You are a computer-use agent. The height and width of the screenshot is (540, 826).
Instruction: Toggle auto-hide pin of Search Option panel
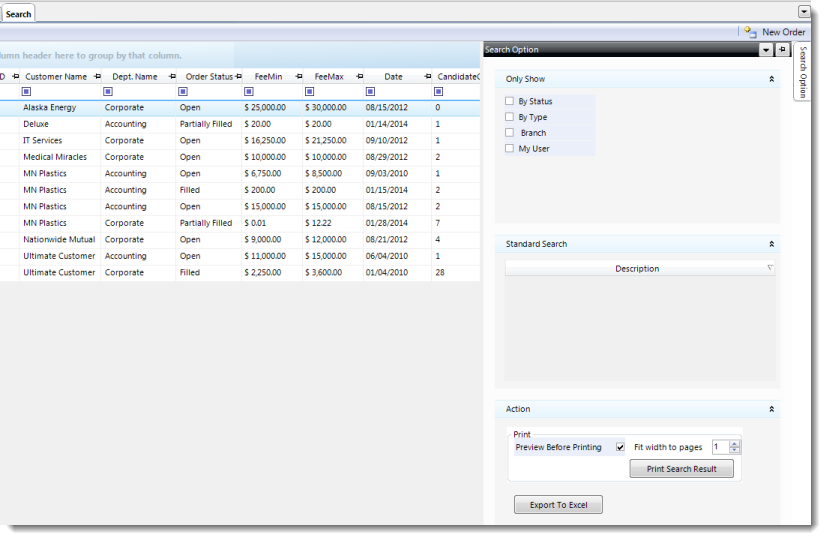coord(782,50)
